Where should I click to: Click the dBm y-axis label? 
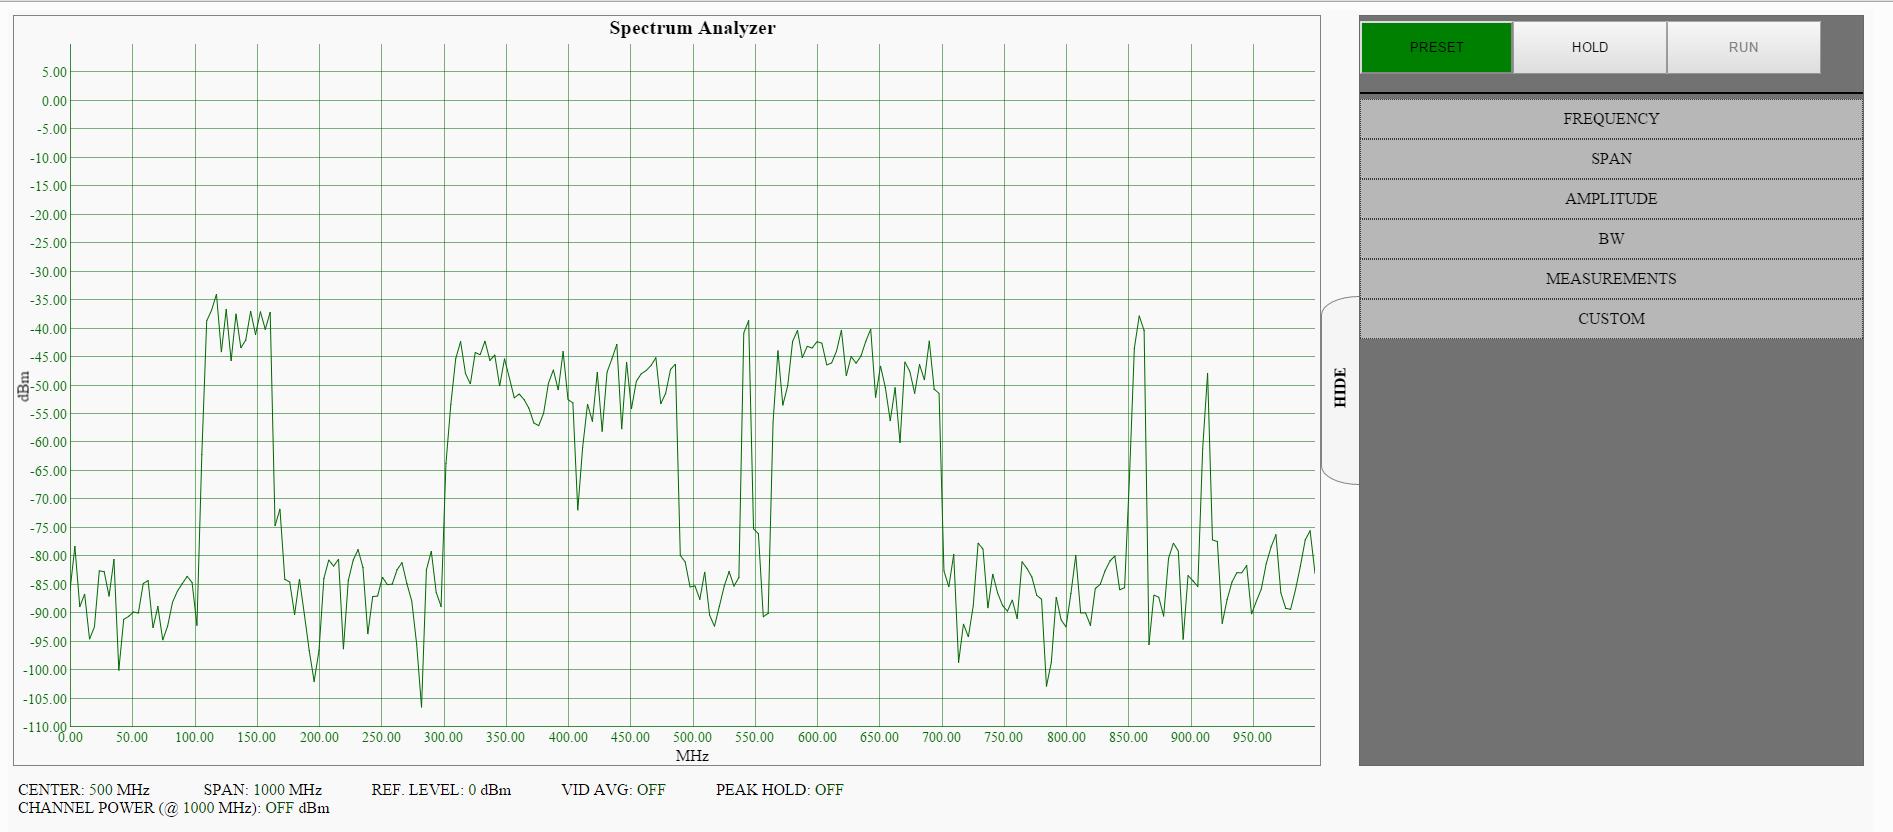click(x=23, y=386)
